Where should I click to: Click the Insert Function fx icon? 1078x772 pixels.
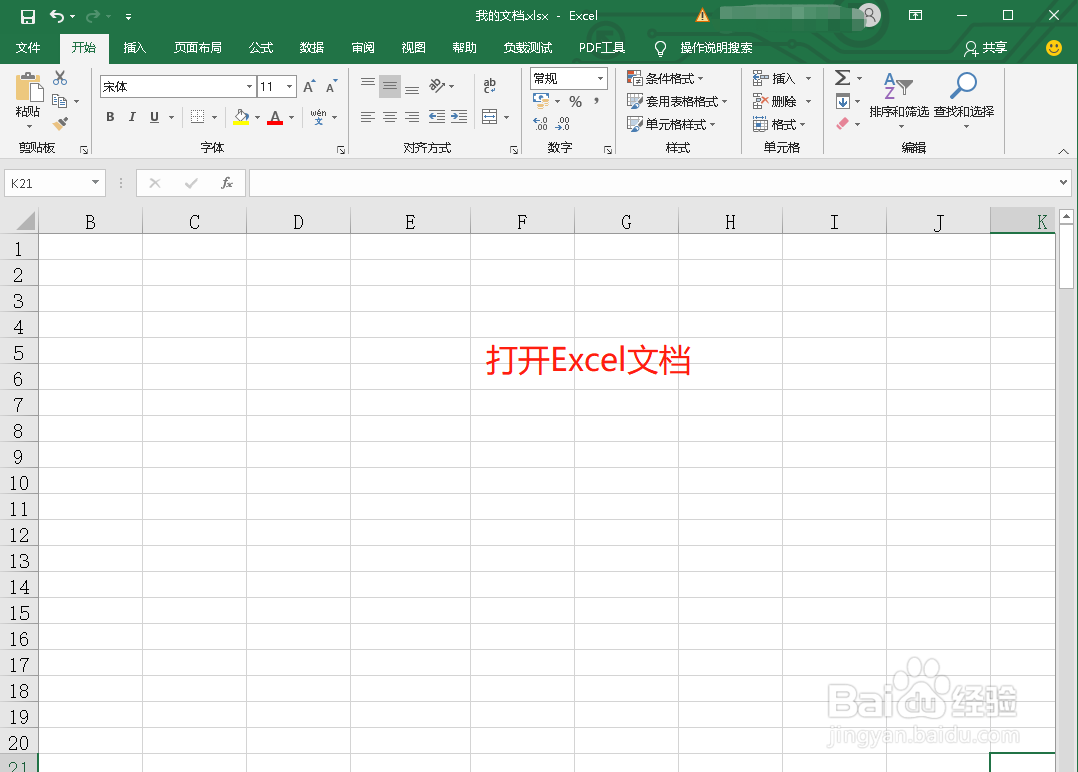pos(227,183)
